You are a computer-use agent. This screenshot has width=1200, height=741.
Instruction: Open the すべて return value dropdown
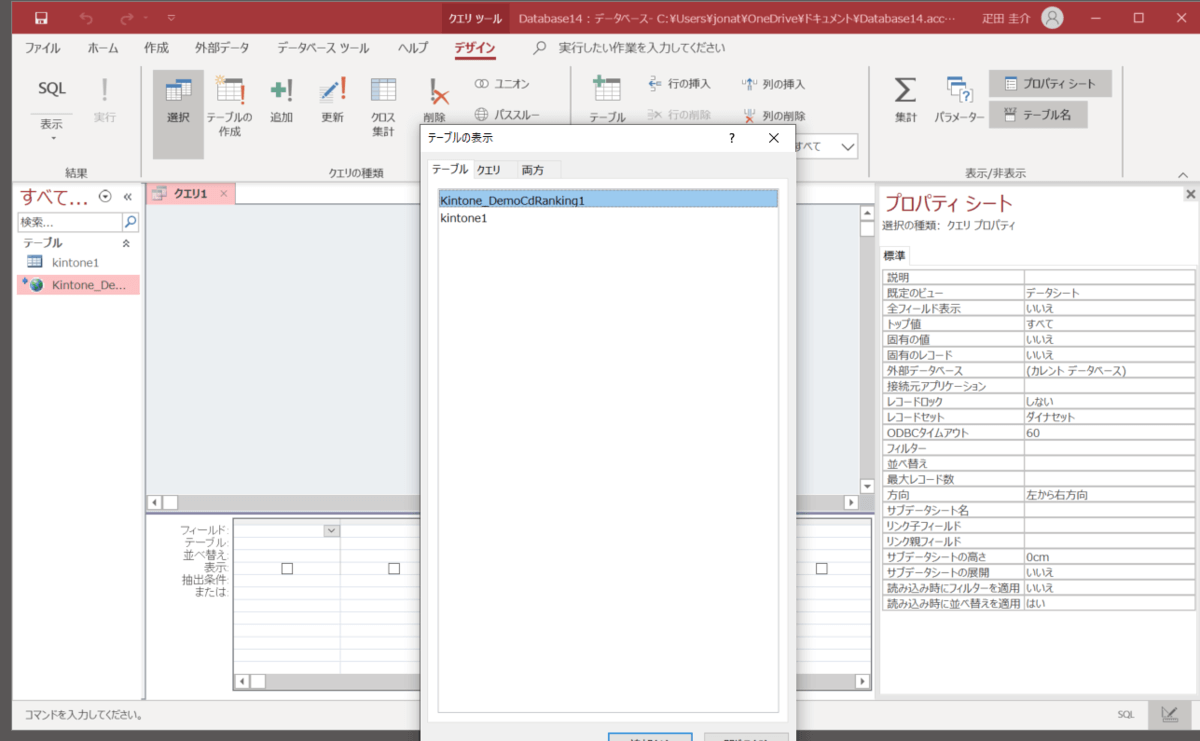tap(847, 147)
